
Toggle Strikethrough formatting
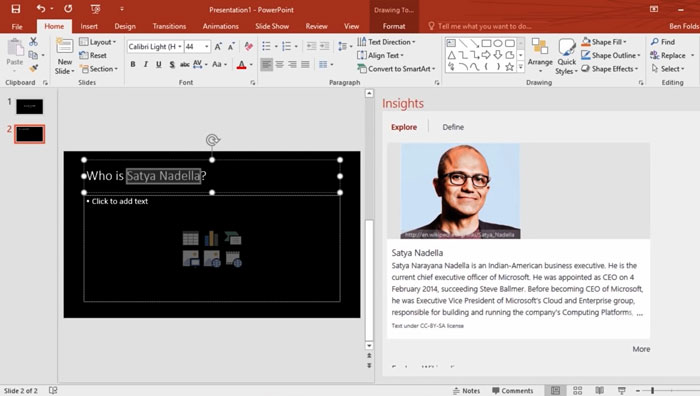pyautogui.click(x=184, y=65)
